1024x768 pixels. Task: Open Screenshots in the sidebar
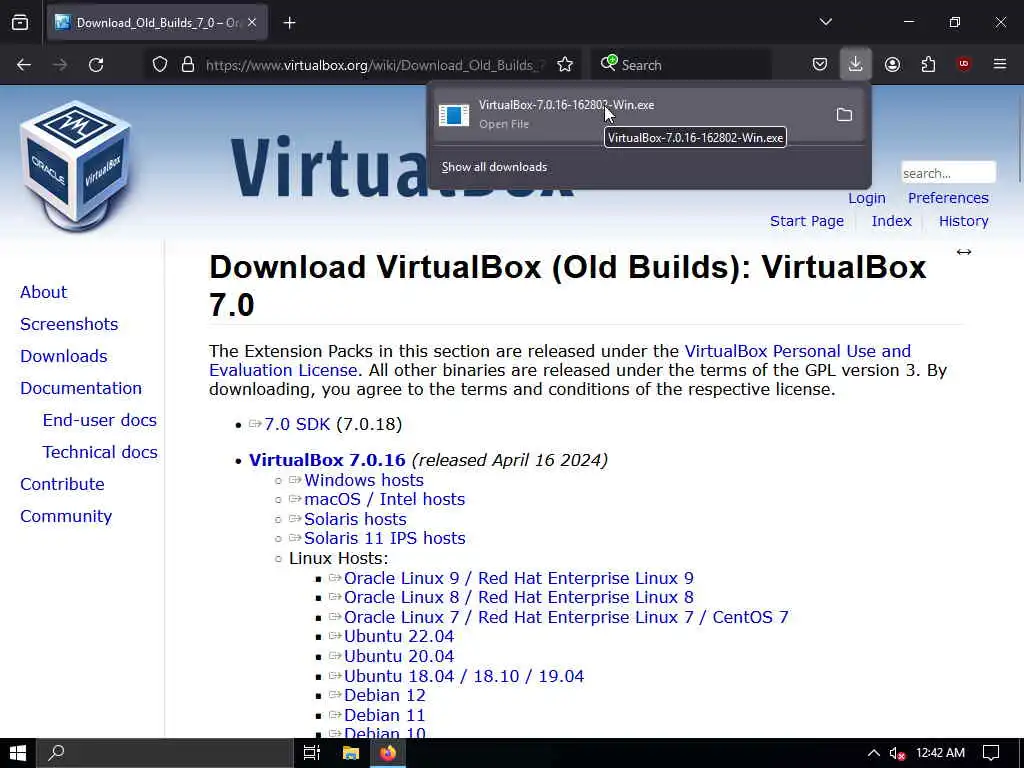pyautogui.click(x=69, y=325)
